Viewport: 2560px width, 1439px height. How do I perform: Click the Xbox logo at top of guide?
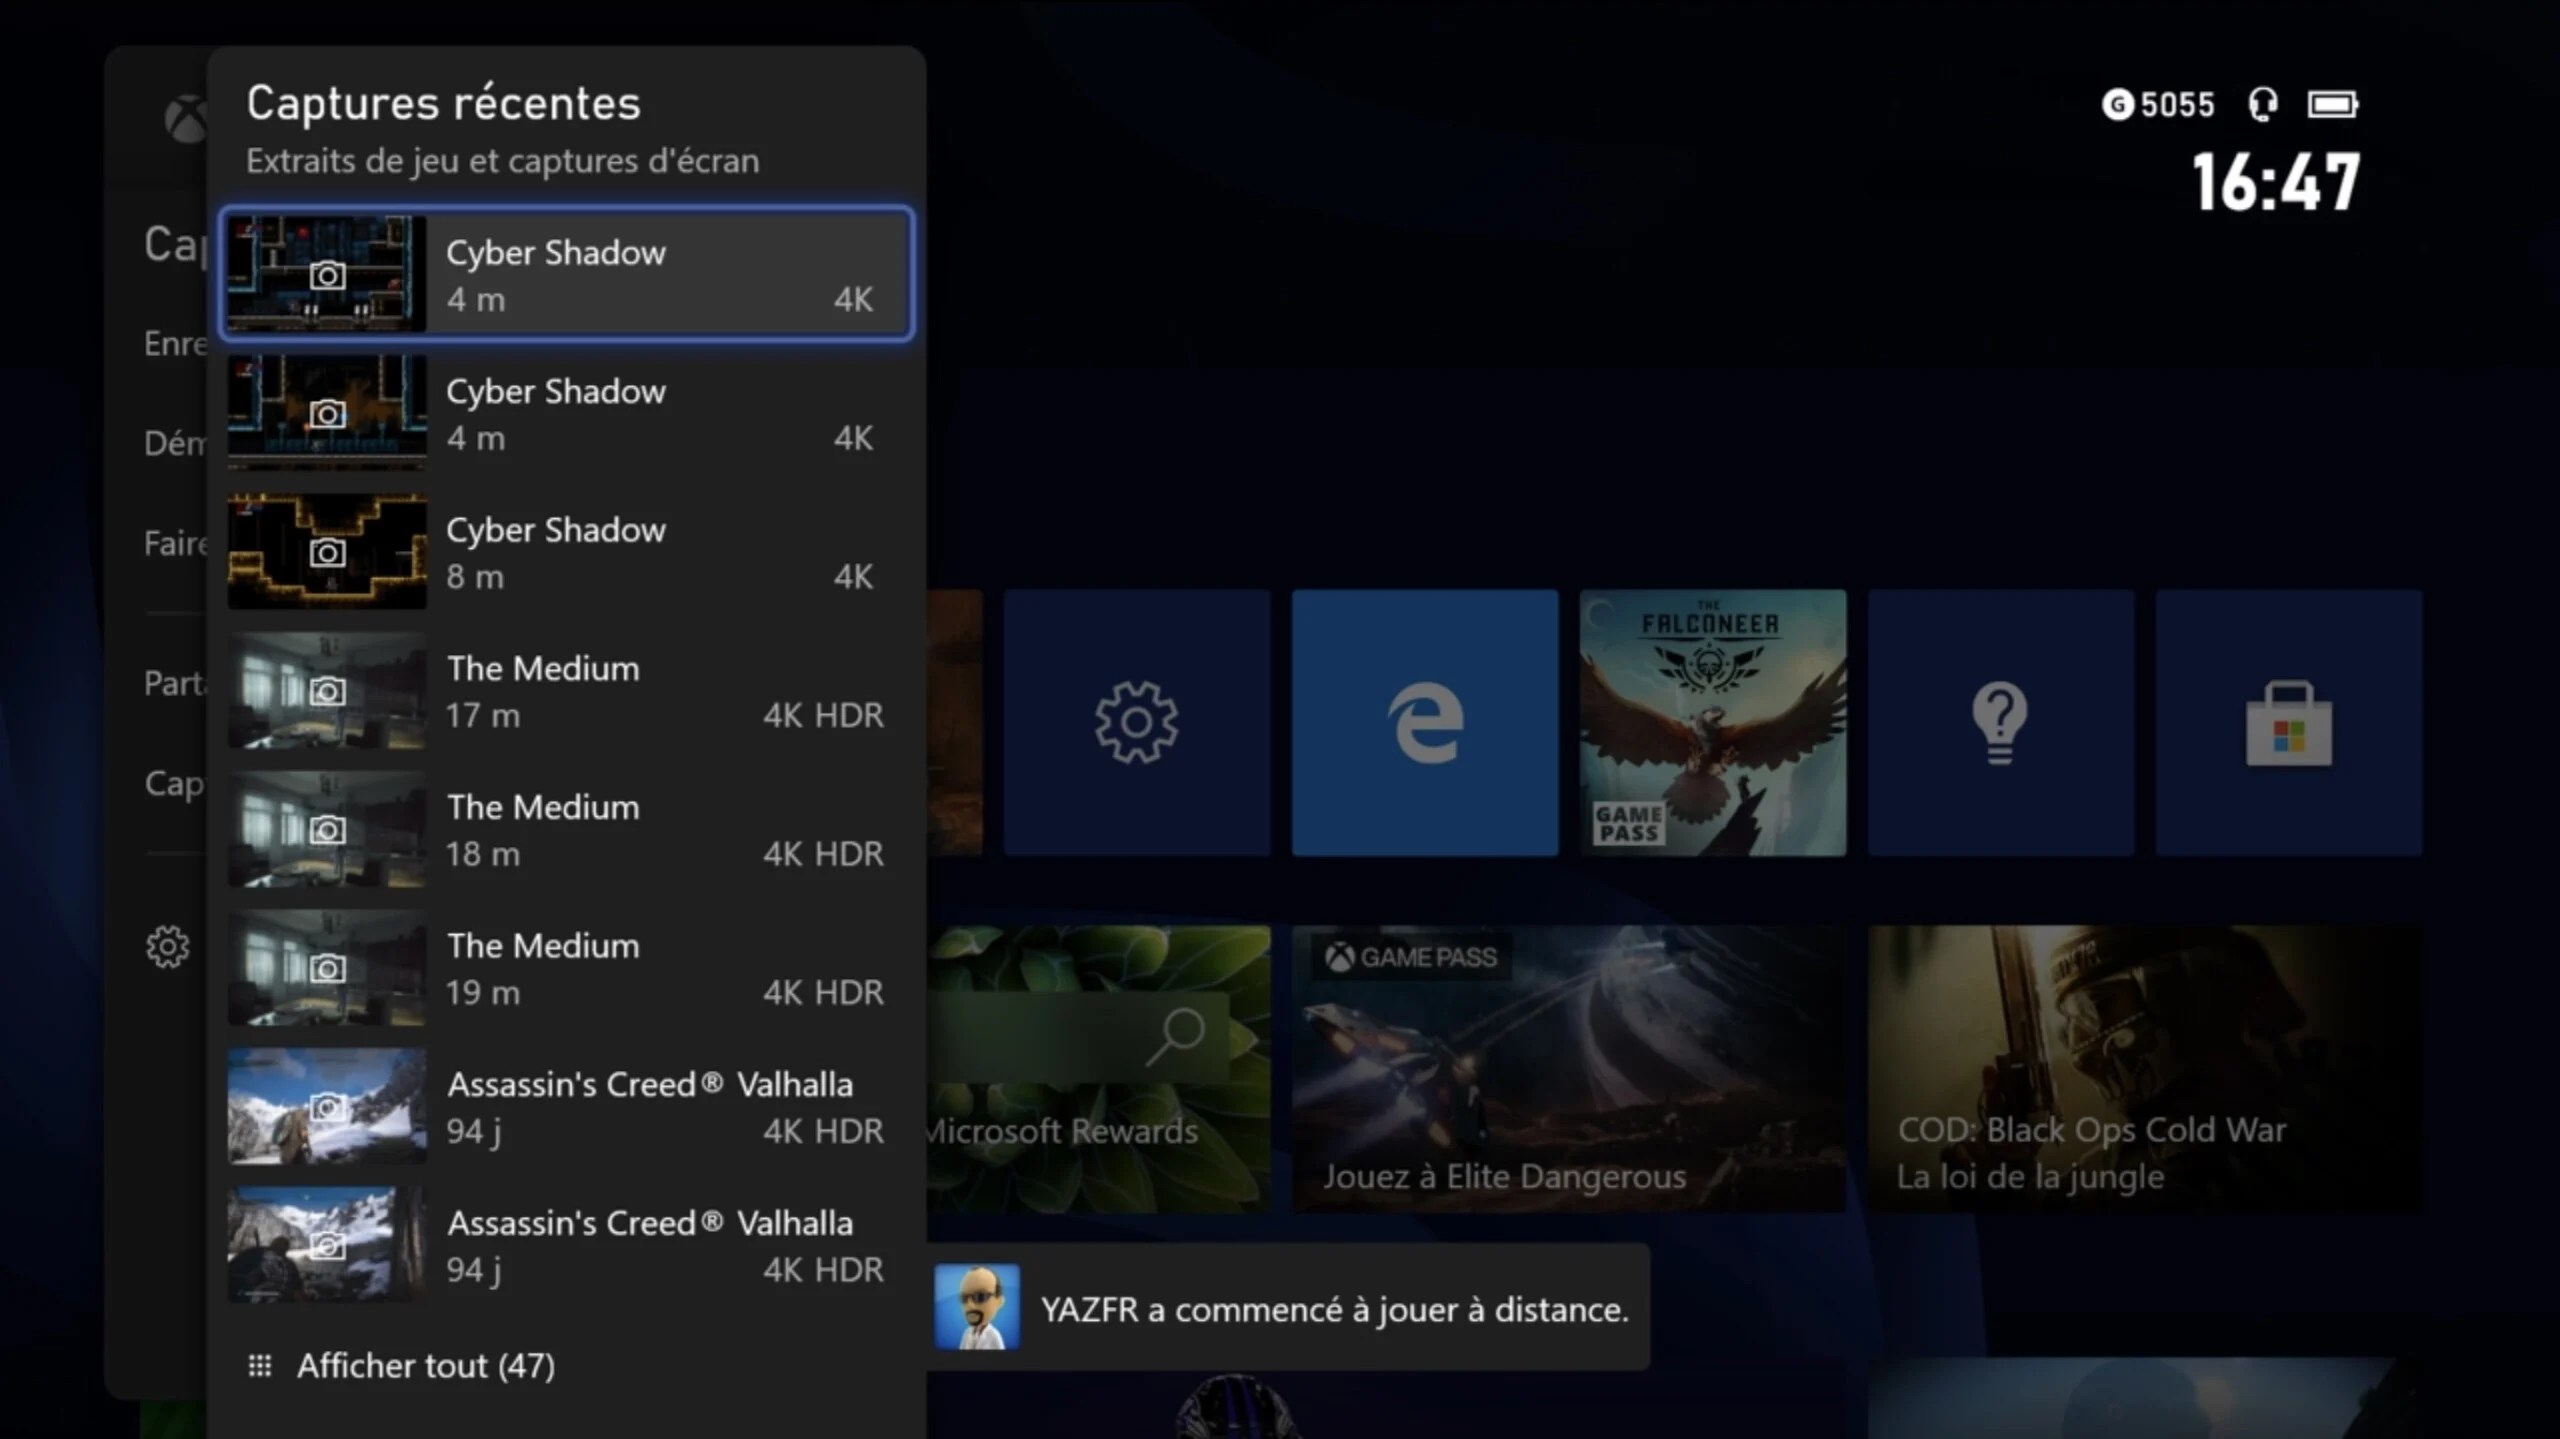tap(186, 120)
